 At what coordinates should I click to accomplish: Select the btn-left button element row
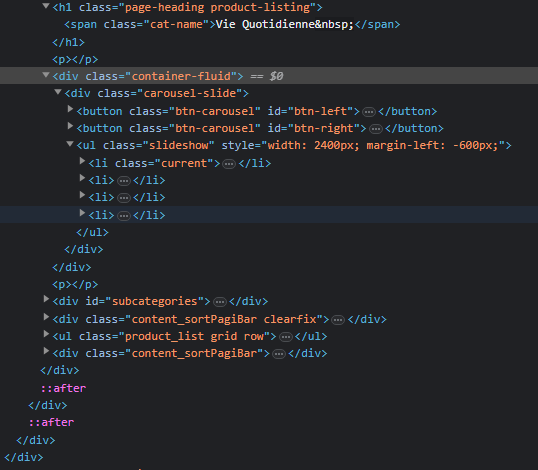269,111
